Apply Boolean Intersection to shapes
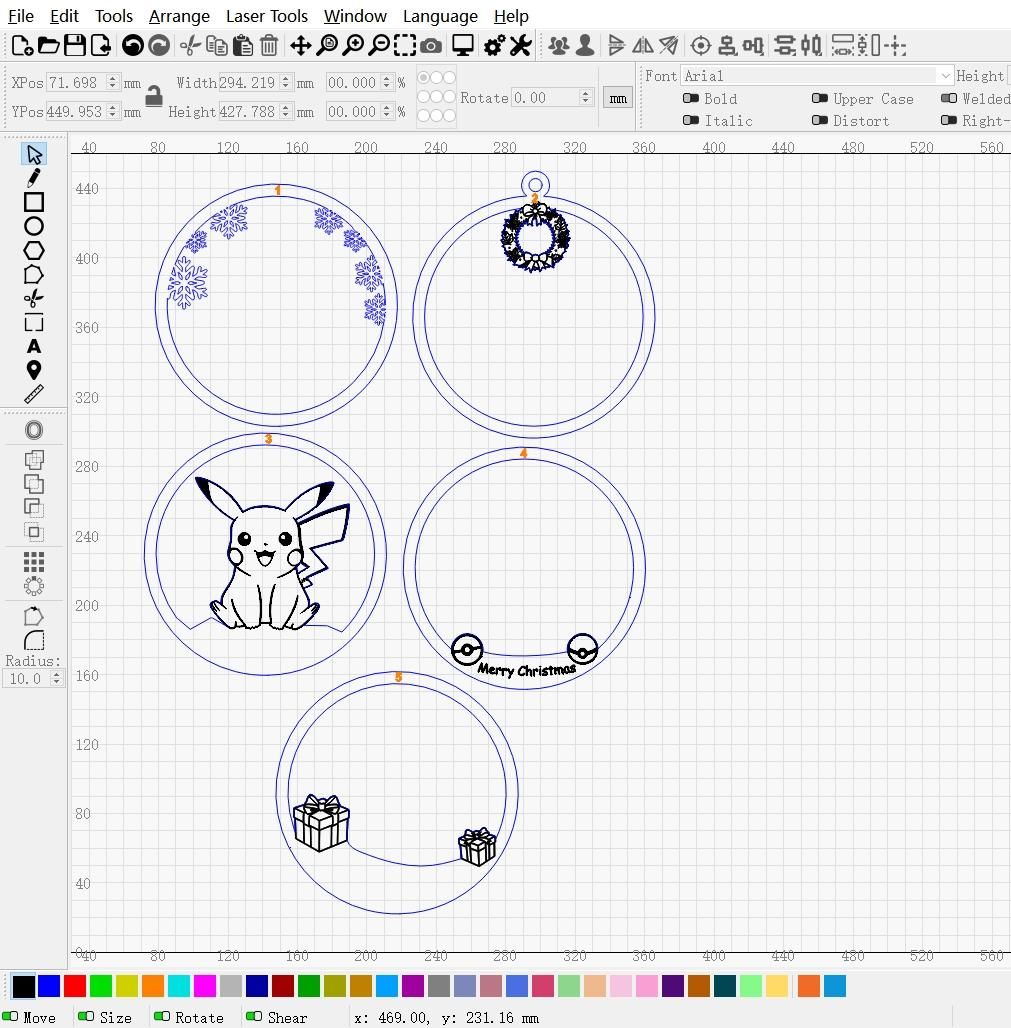 [34, 532]
